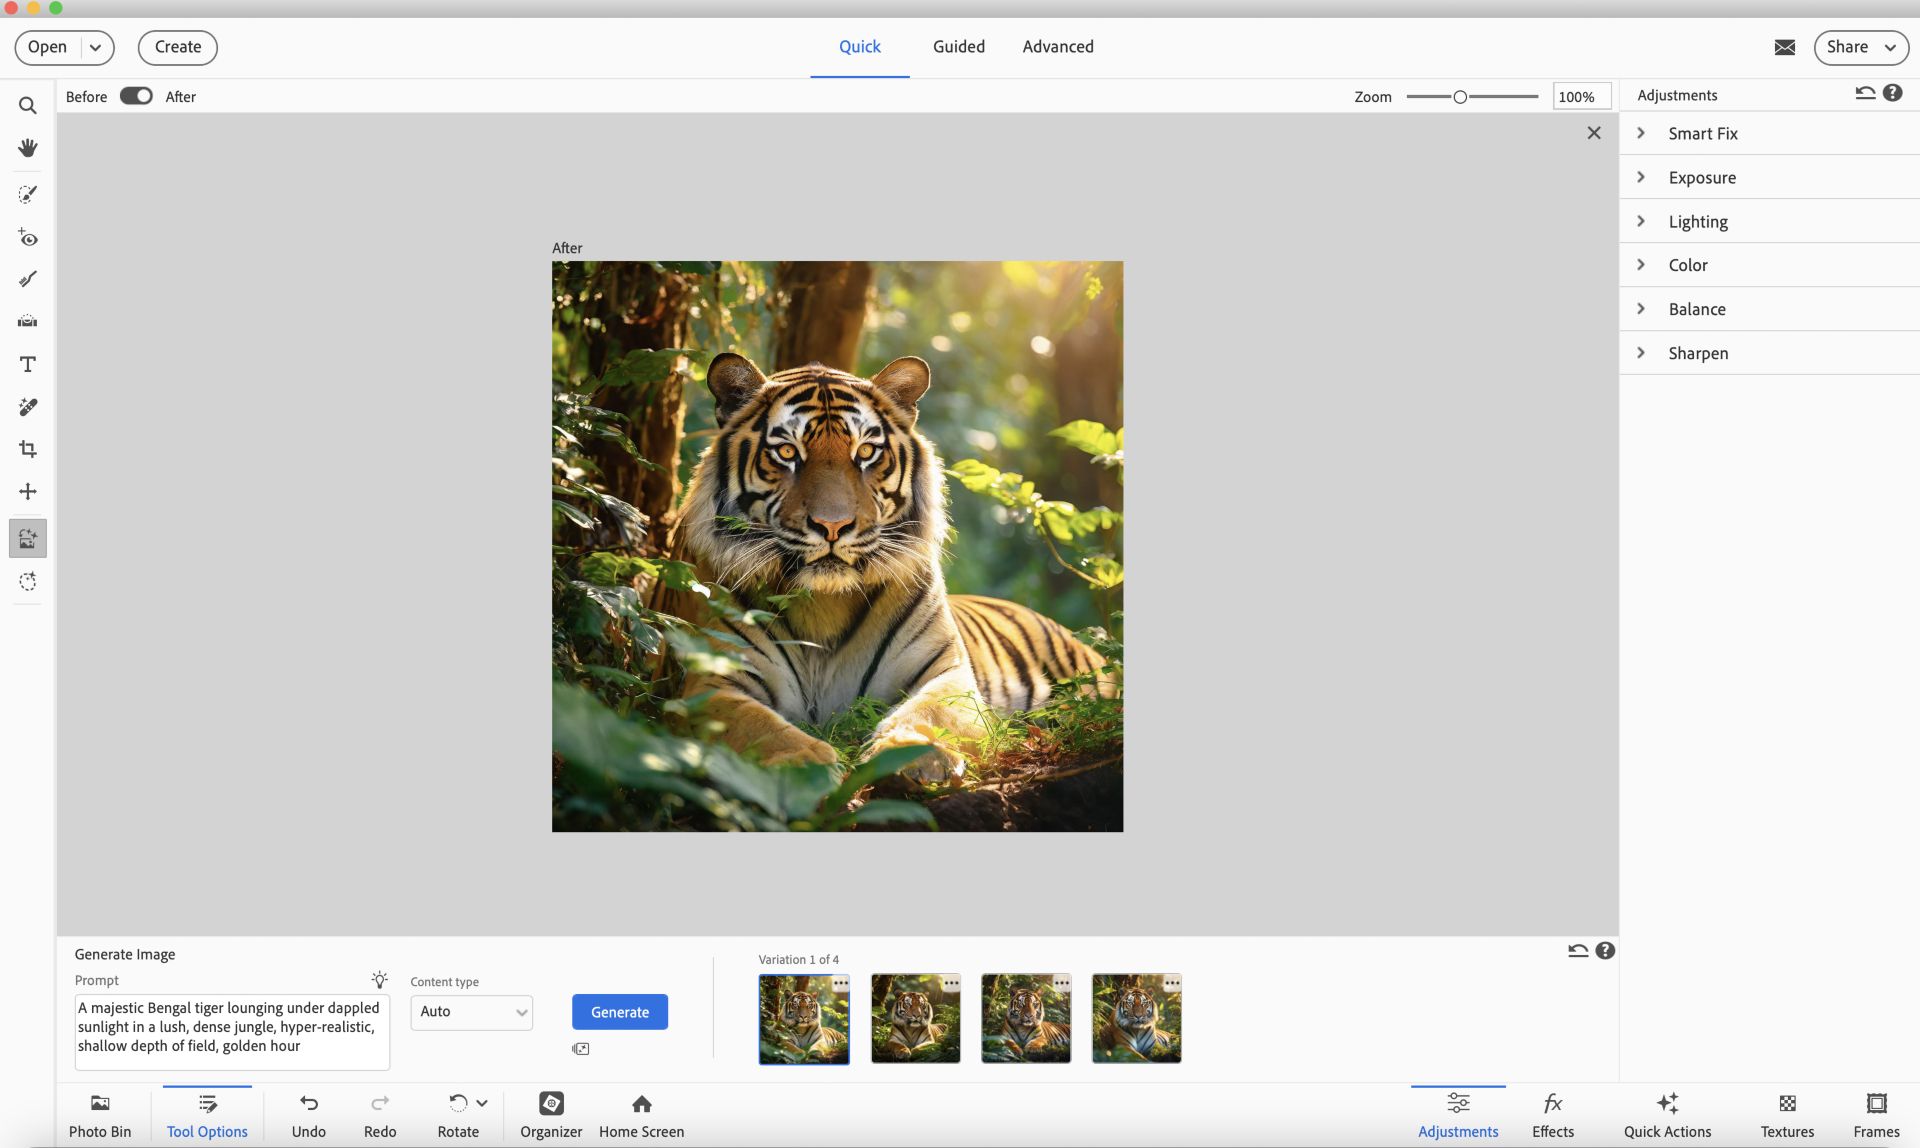Expand the Smart Fix adjustment

click(x=1702, y=133)
